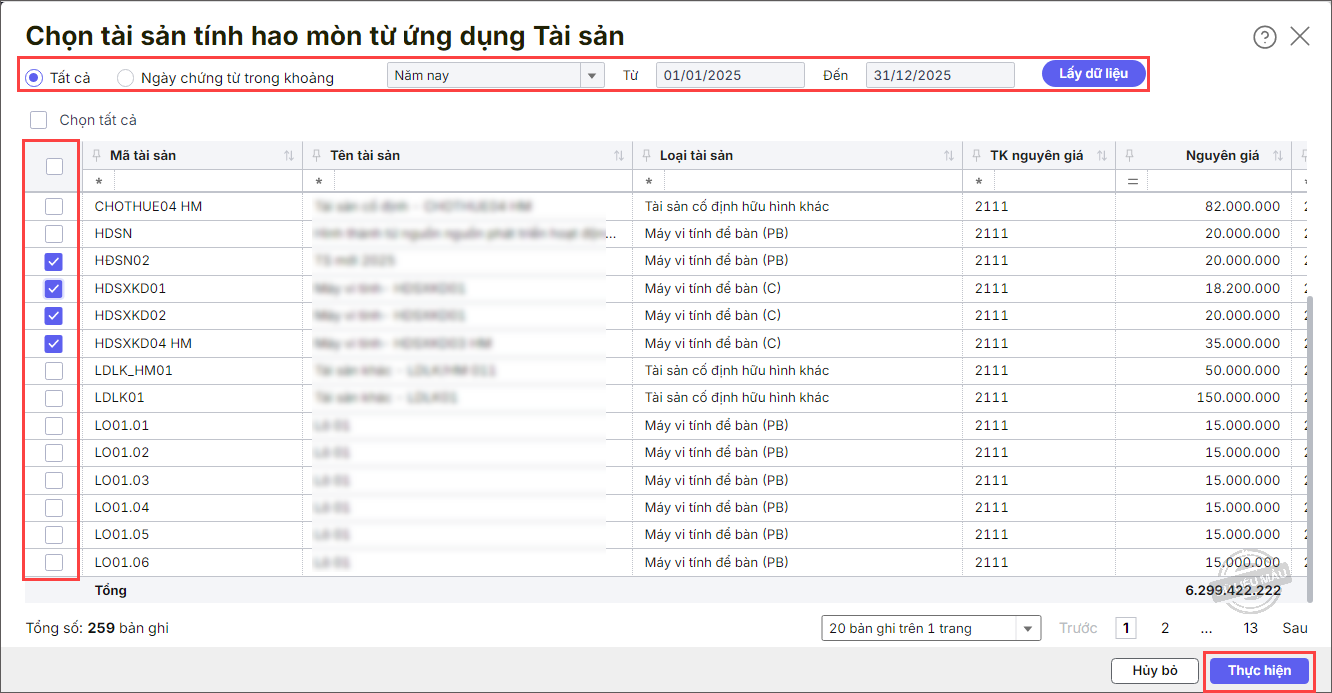Click sort arrows on Loại tài sản column
The image size is (1332, 693).
point(949,156)
